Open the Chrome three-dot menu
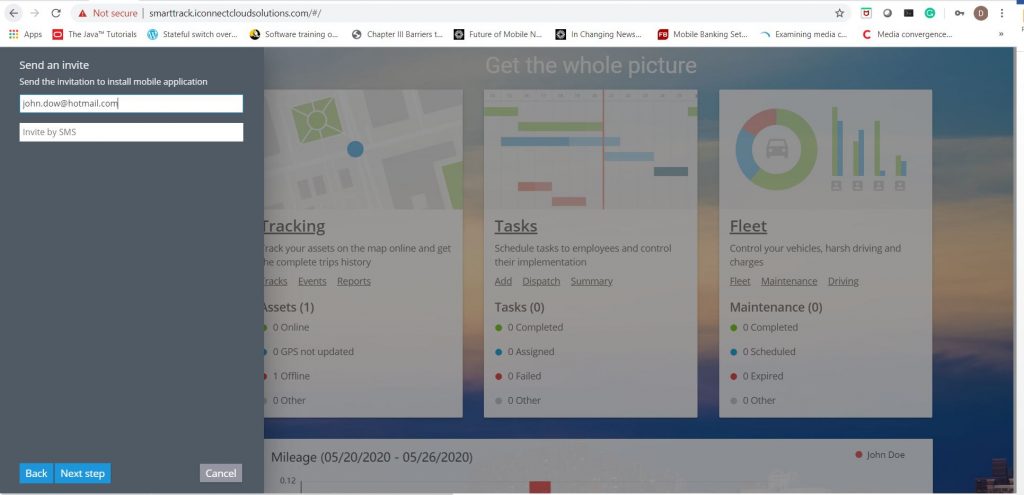Screen dimensions: 1024x495 point(1002,13)
